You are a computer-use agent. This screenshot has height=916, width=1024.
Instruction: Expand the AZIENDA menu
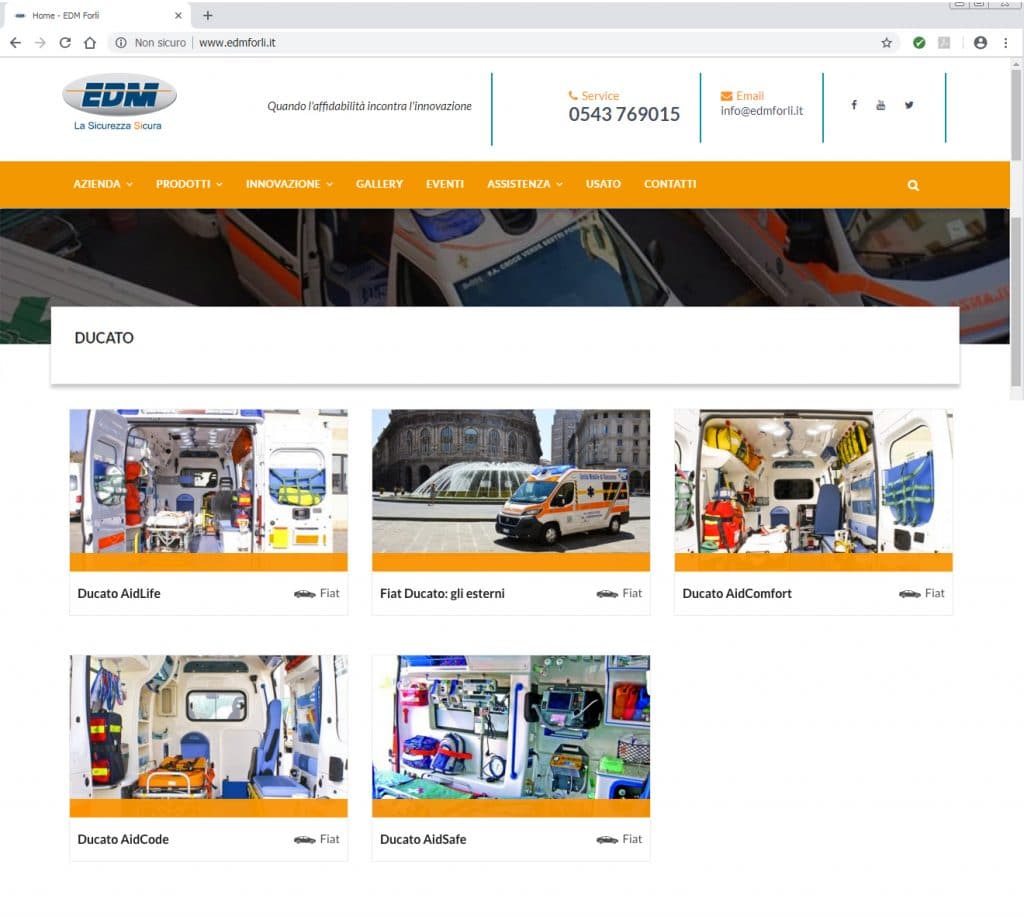click(x=103, y=184)
